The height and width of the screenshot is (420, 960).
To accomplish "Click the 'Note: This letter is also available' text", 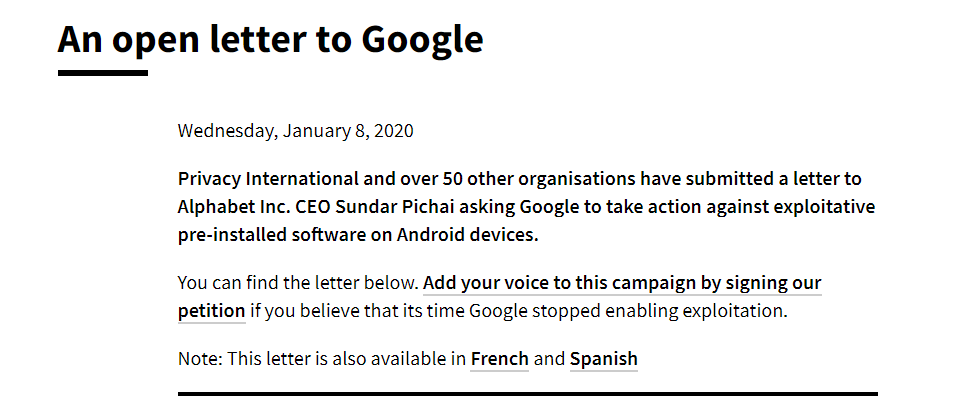I will 322,358.
